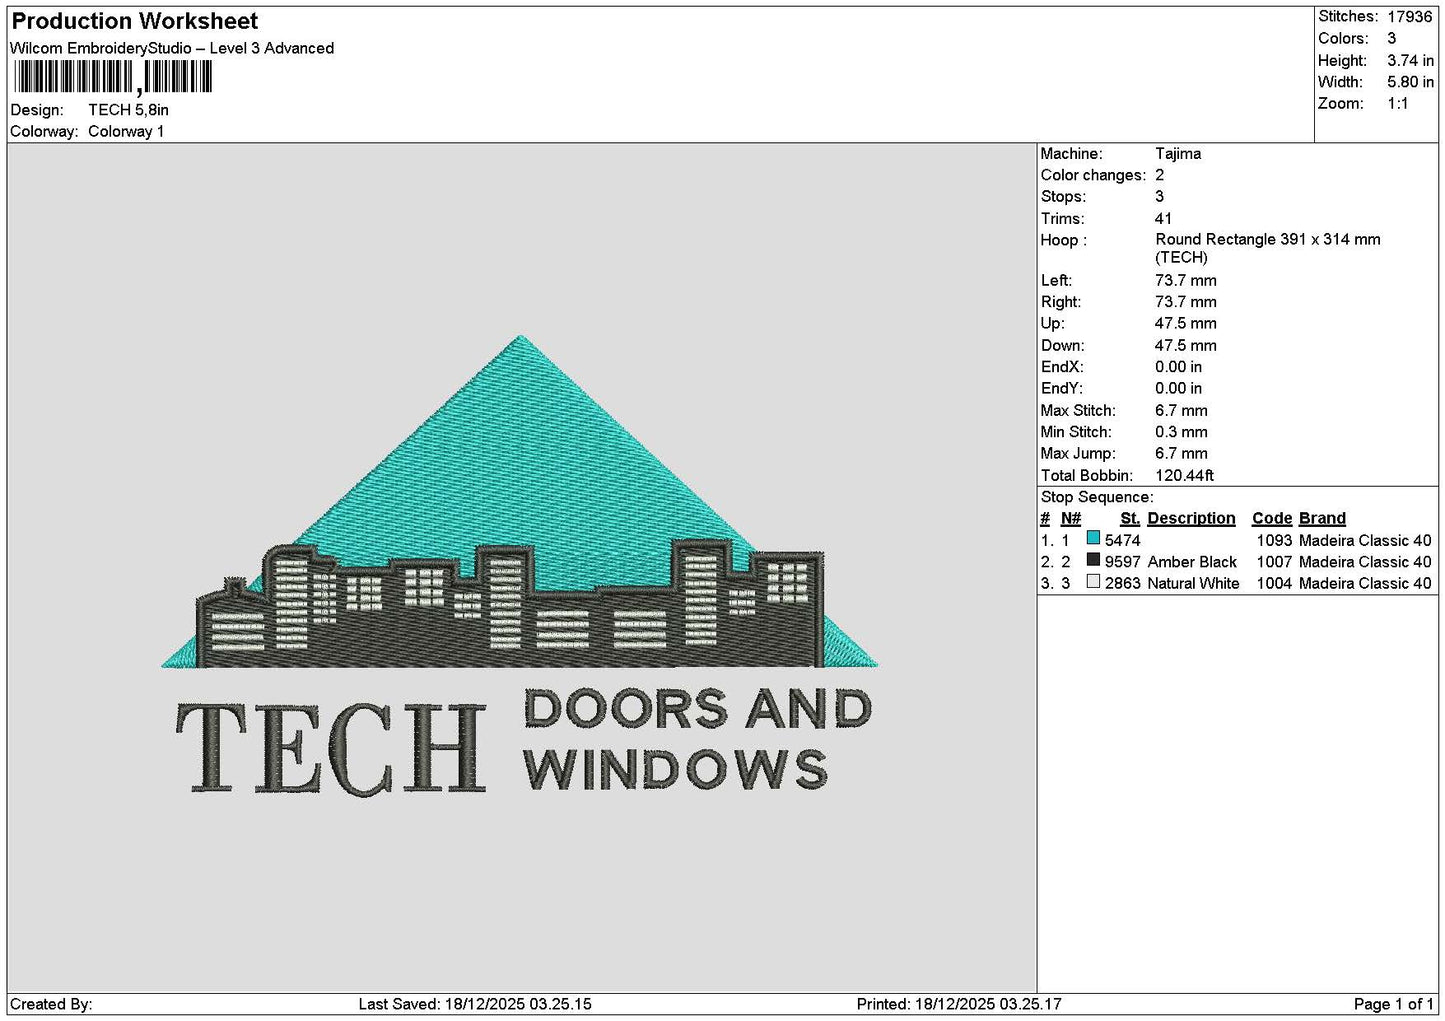Click the teal 5474 color swatch
Viewport: 1445px width, 1021px height.
(x=1093, y=539)
